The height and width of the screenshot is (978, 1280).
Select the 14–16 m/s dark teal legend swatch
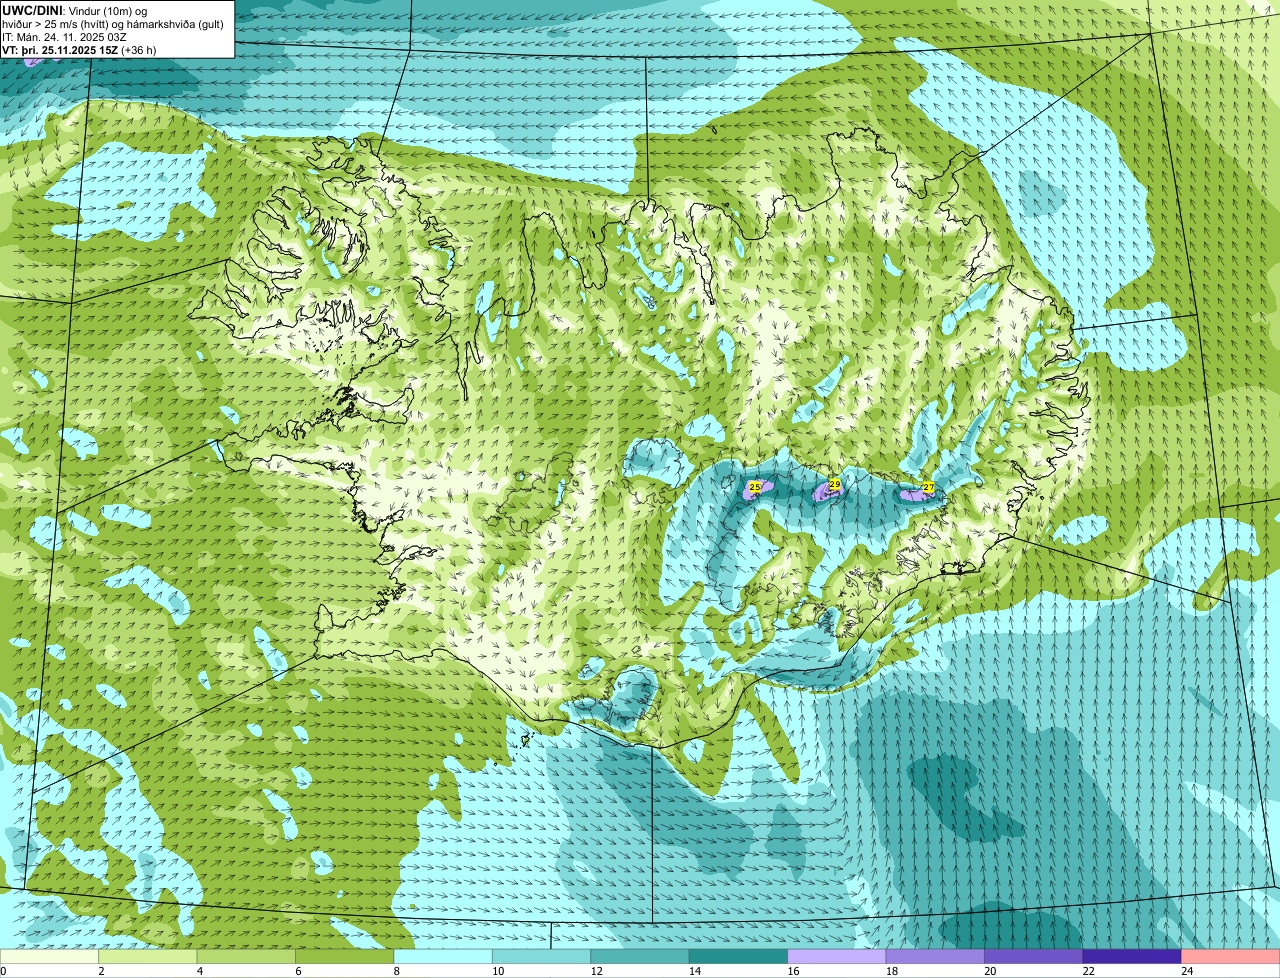coord(739,956)
